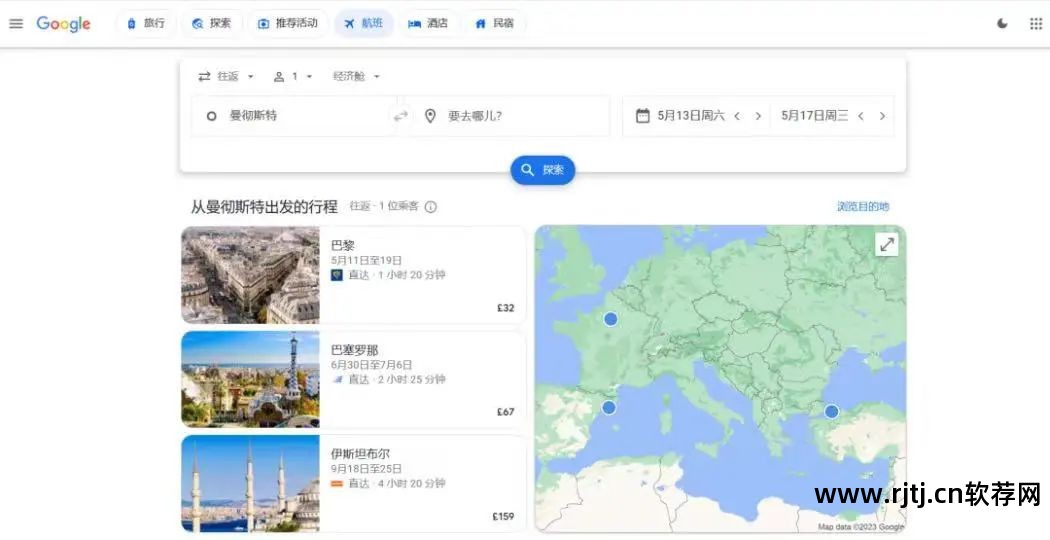The height and width of the screenshot is (540, 1050).
Task: Click the Paris marker on the map
Action: [610, 319]
